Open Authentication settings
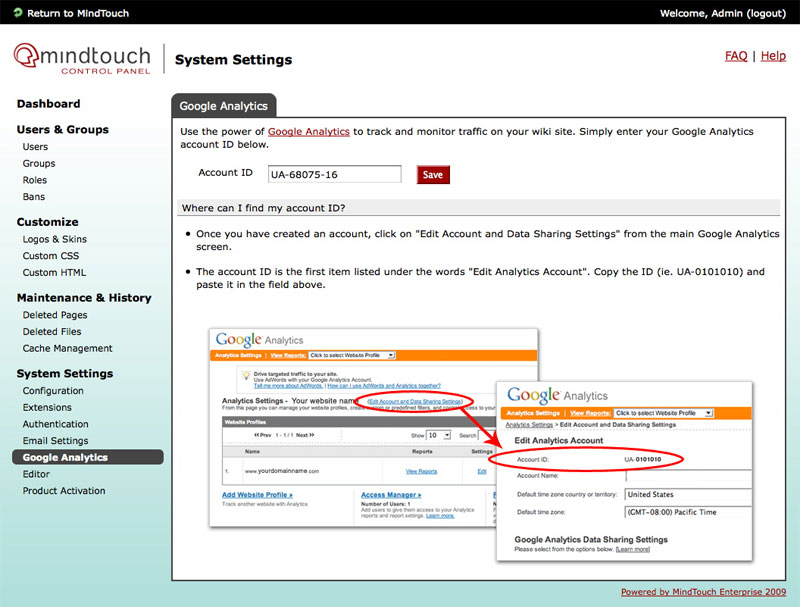The width and height of the screenshot is (800, 607). (x=55, y=424)
